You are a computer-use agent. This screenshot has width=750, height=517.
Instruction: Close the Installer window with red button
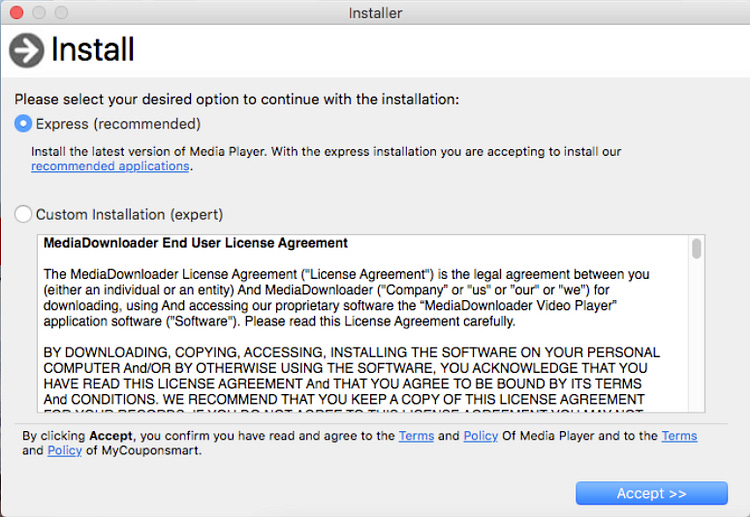tap(17, 12)
